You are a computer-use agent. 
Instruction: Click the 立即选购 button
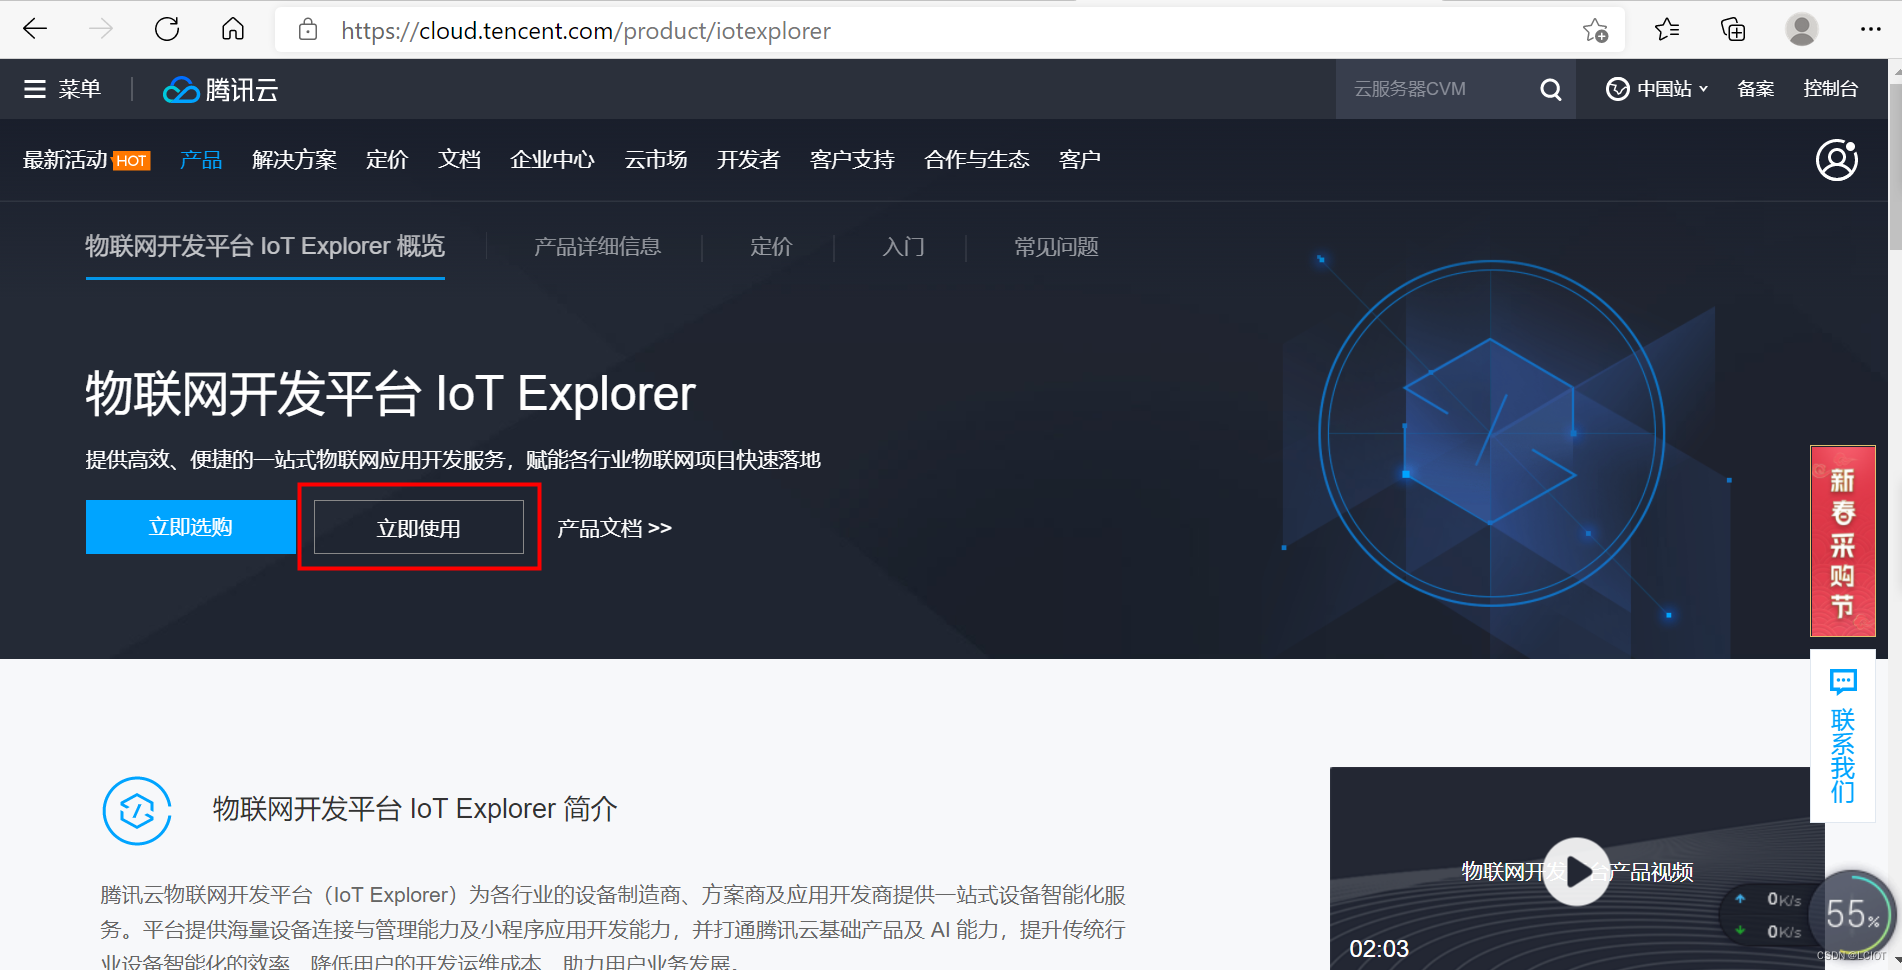[191, 527]
